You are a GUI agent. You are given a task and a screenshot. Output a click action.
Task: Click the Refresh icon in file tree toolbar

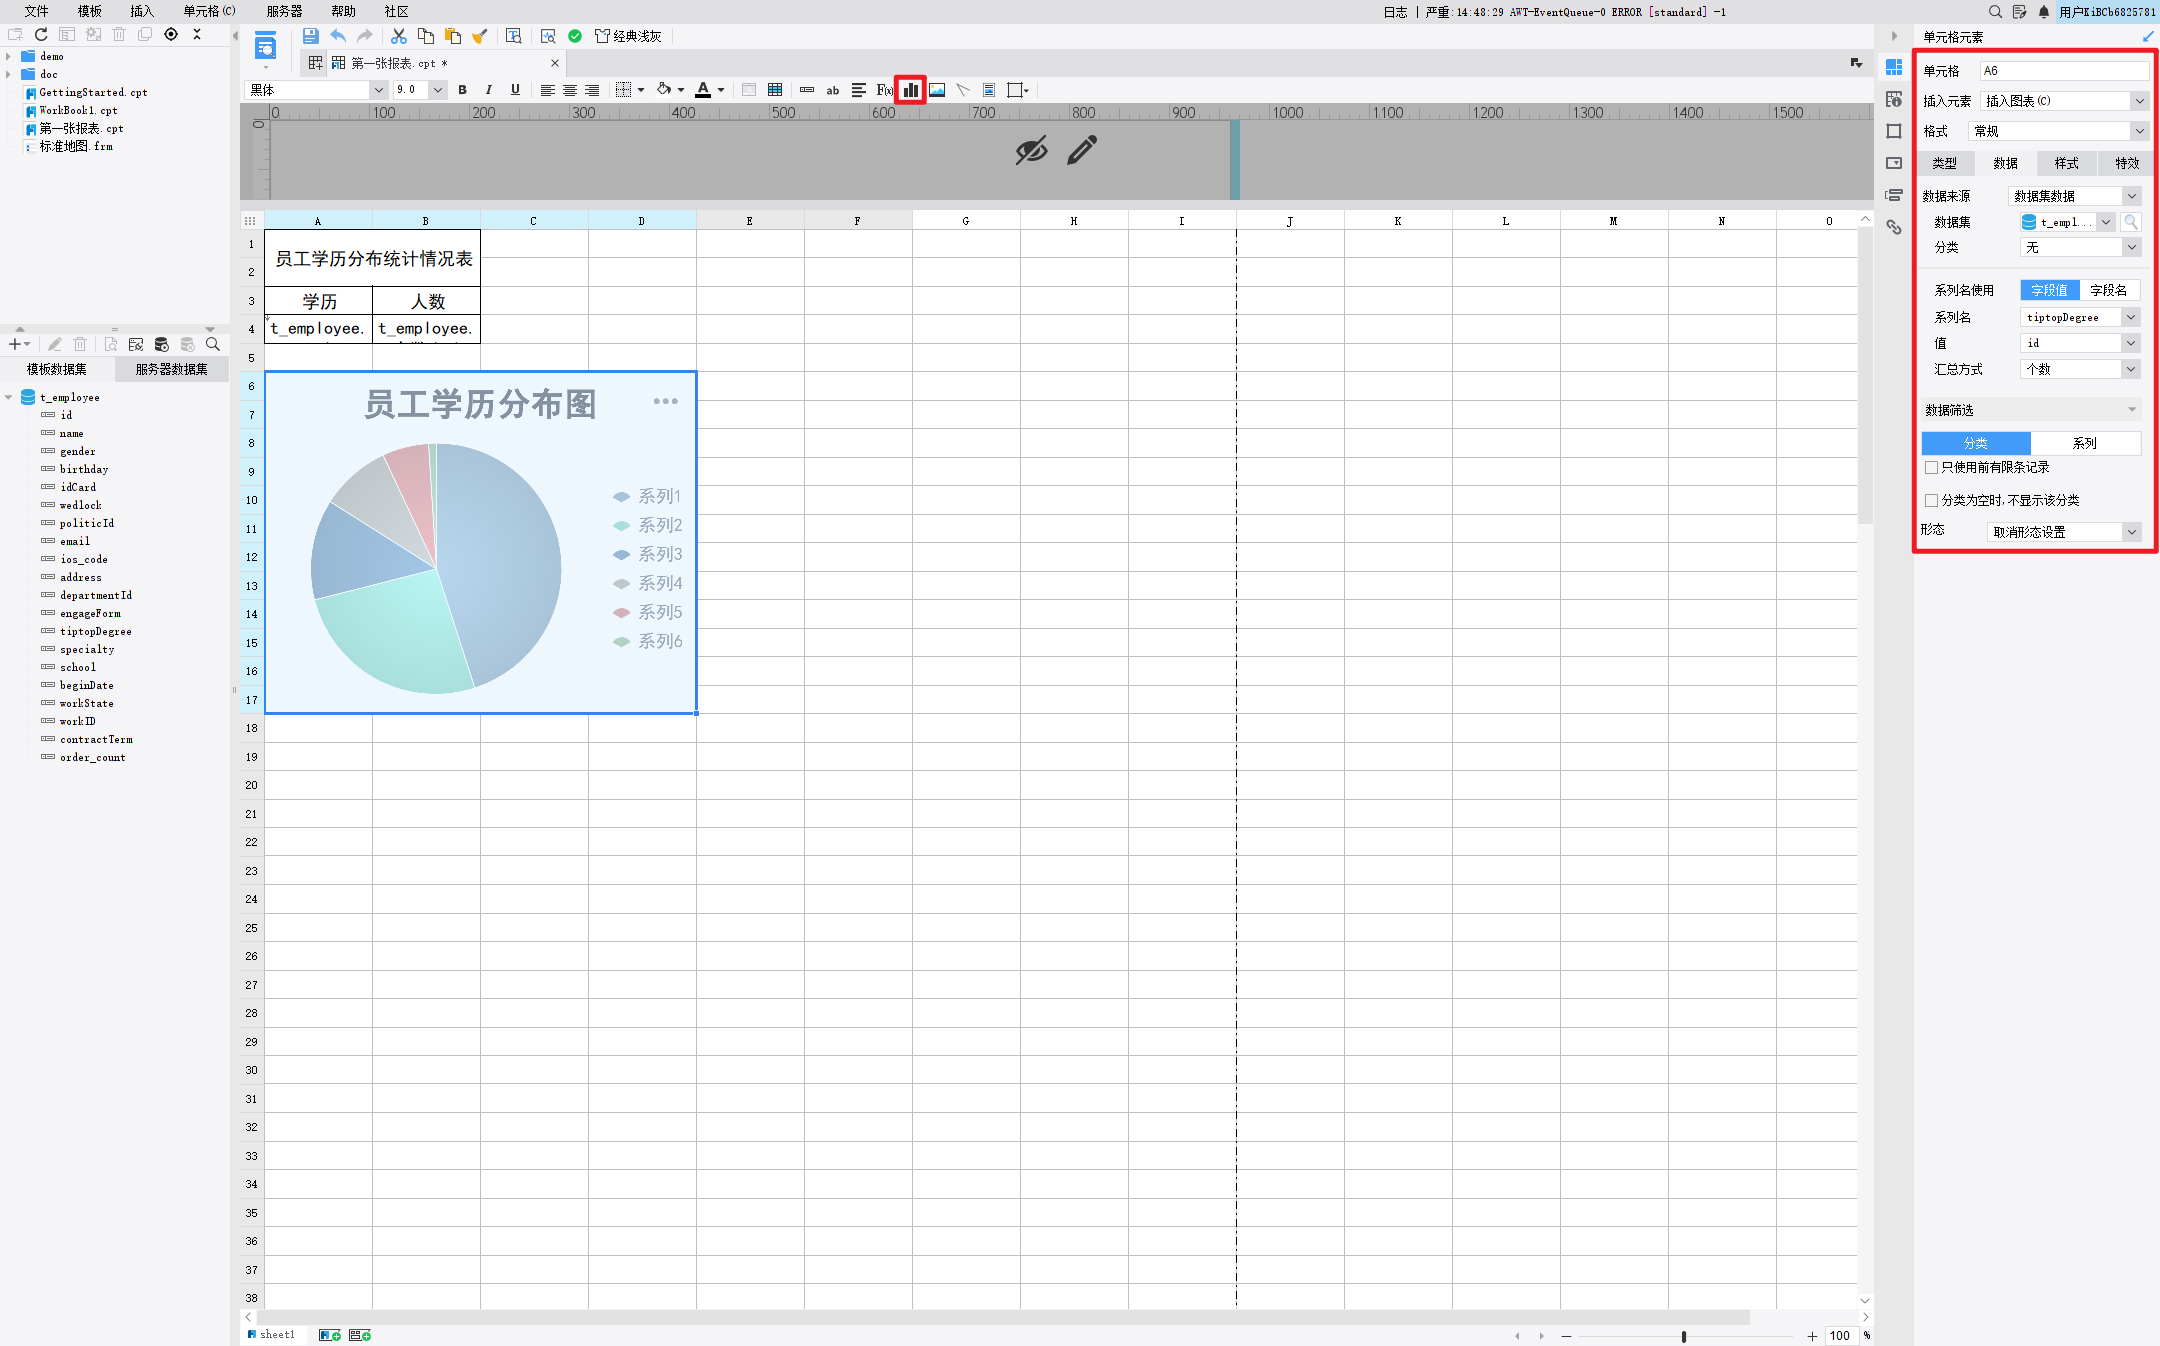41,34
